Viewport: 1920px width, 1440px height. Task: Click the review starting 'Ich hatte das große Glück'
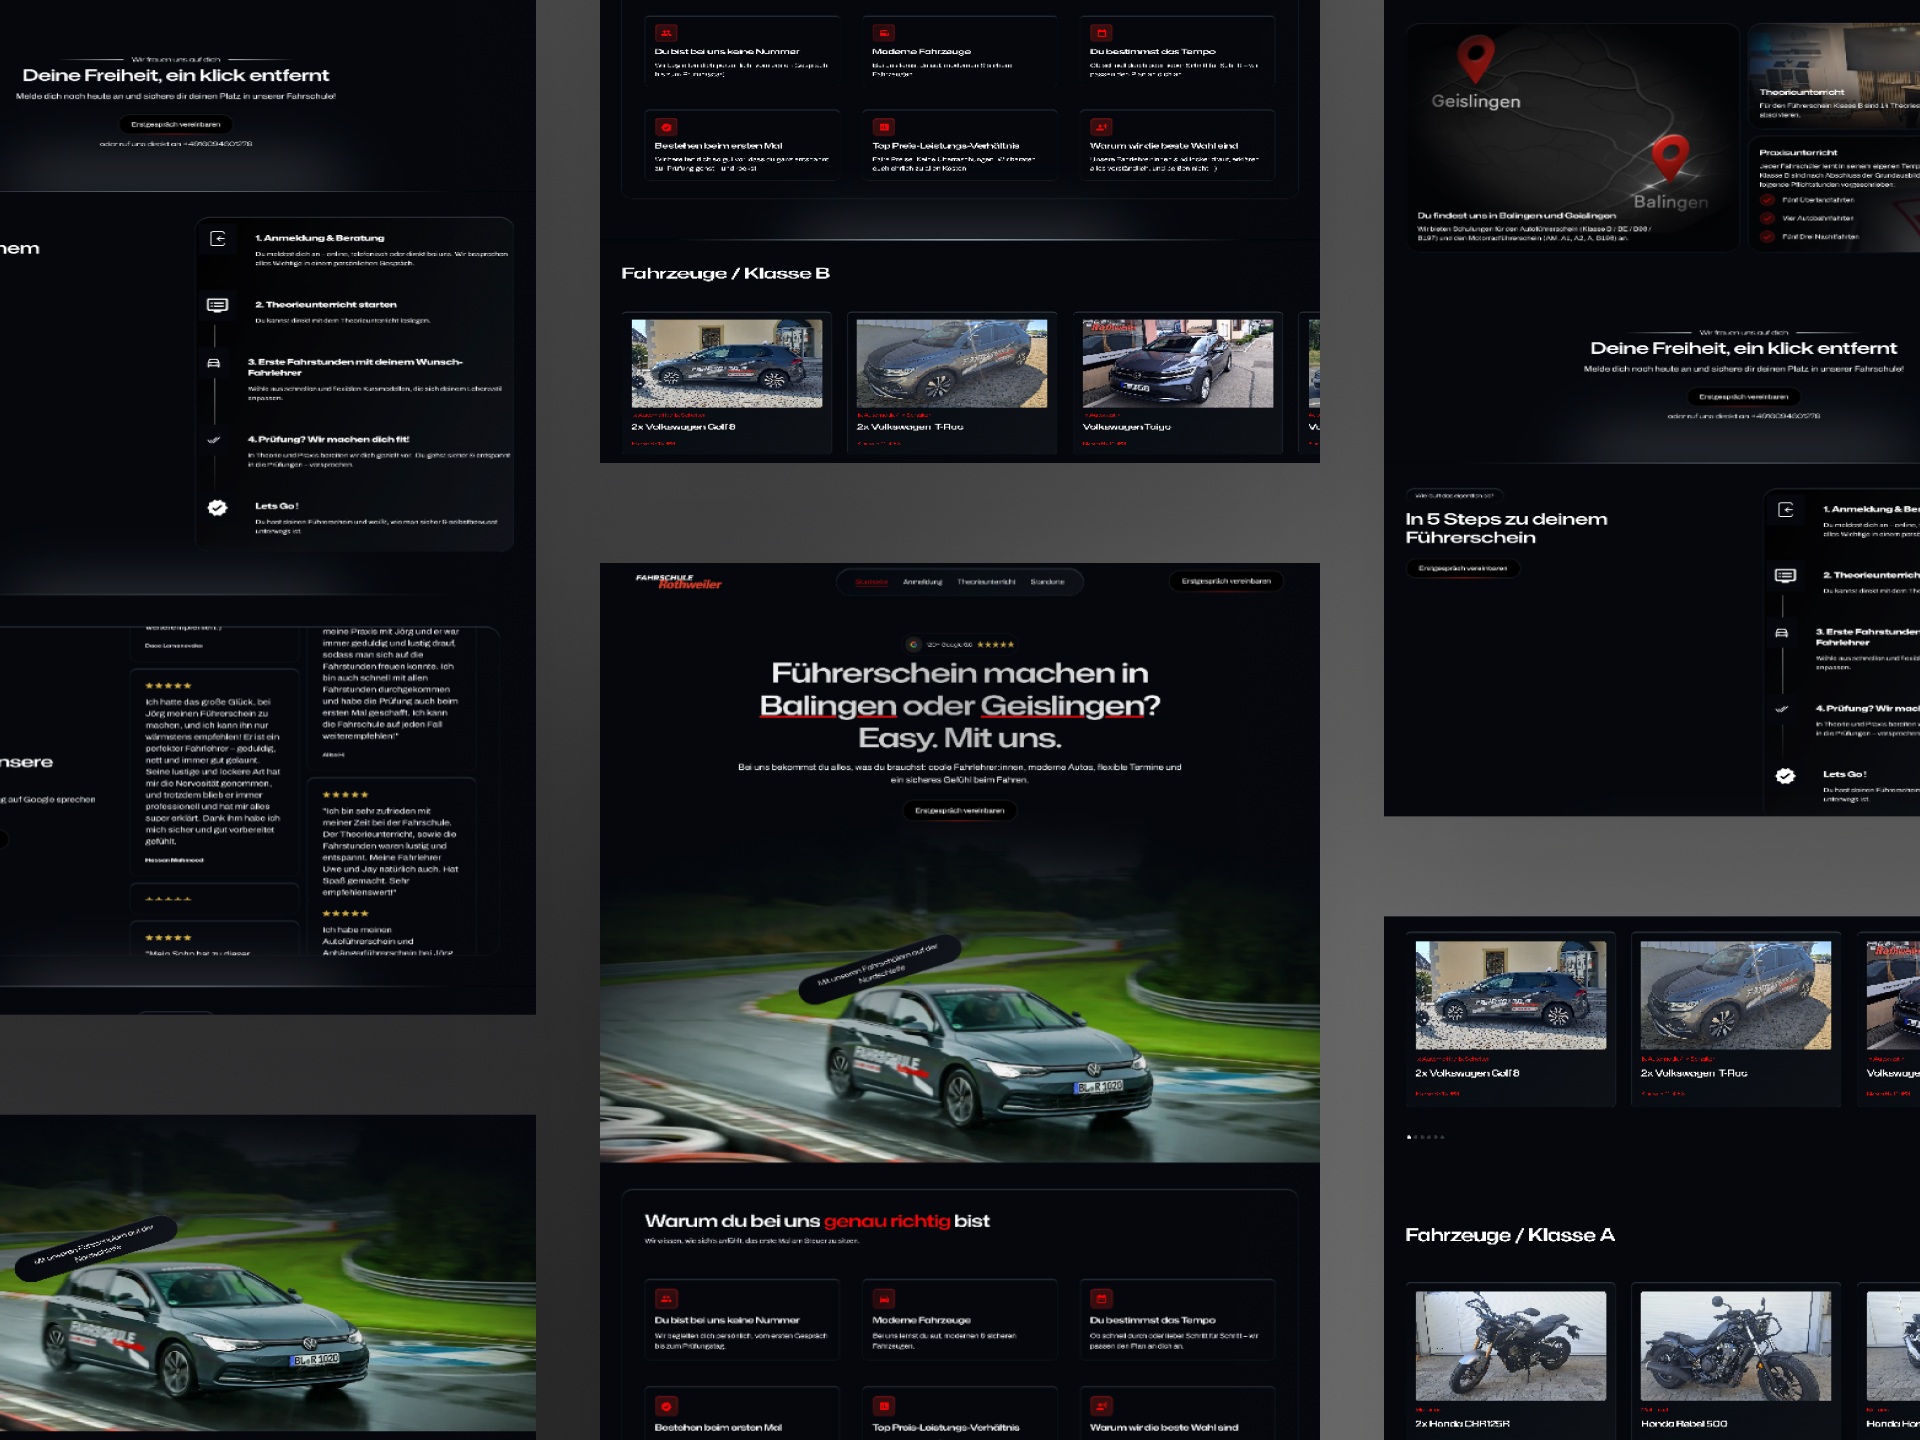coord(212,771)
